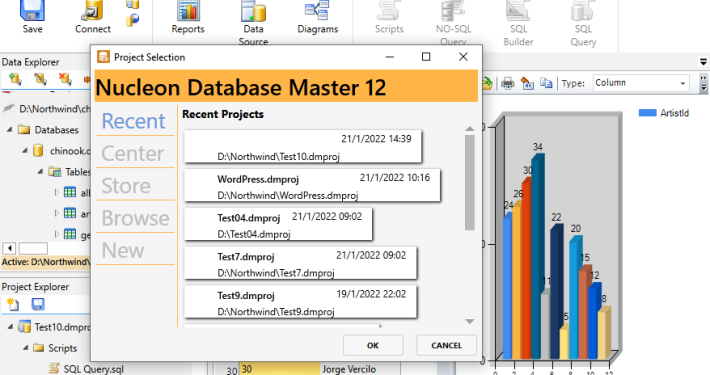
Task: Expand the second table node under Tables
Action: (56, 213)
